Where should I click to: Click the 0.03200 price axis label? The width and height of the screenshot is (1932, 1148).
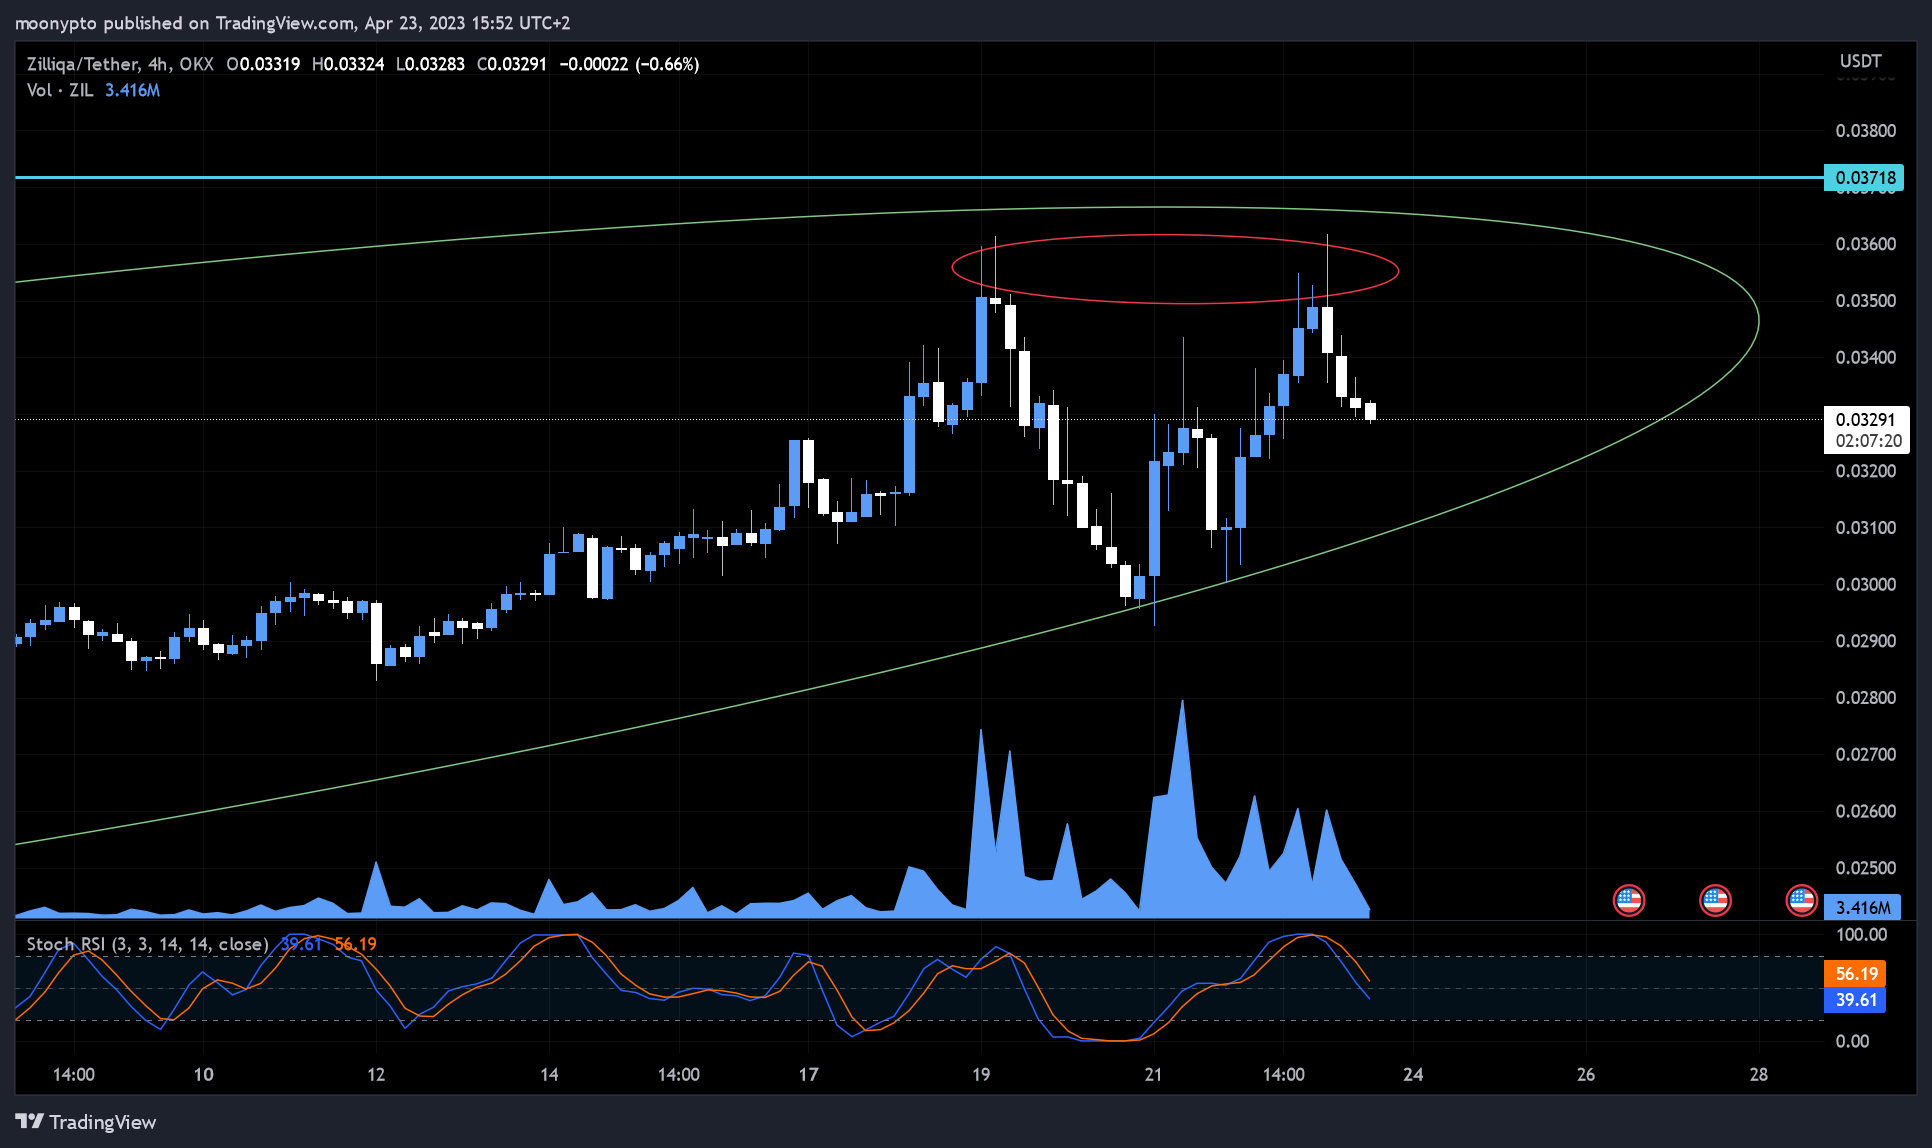pyautogui.click(x=1865, y=471)
